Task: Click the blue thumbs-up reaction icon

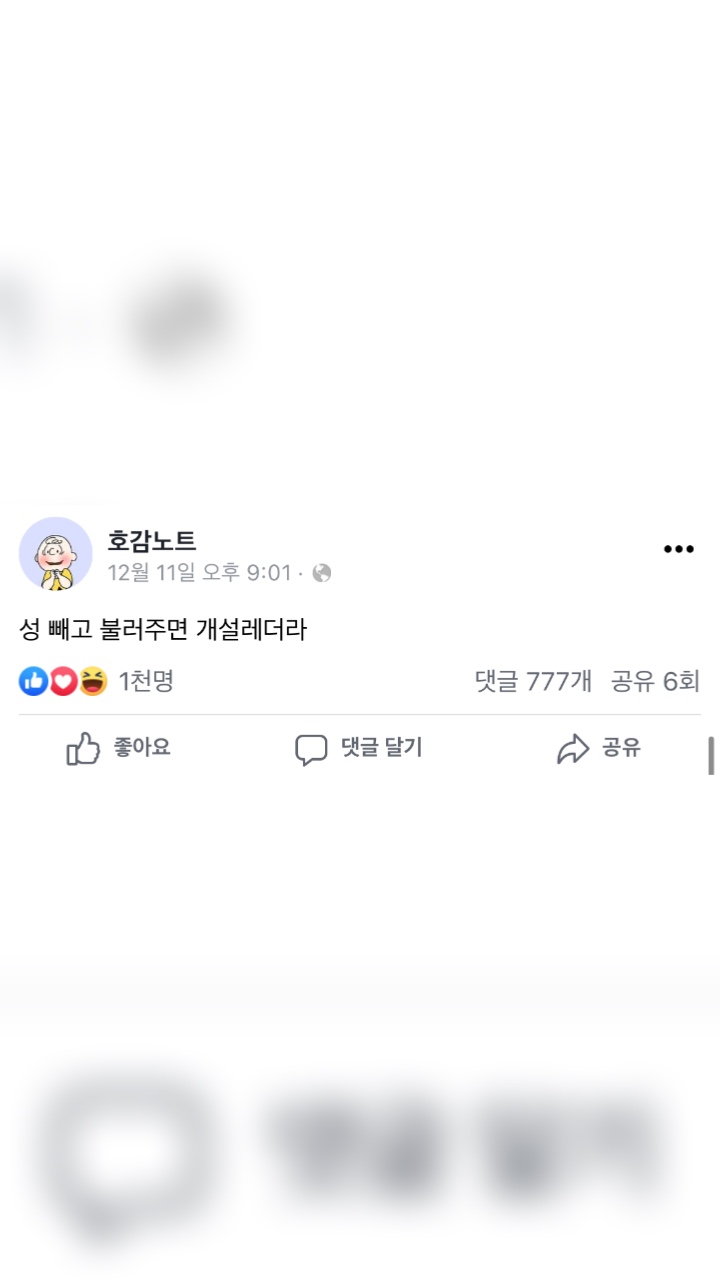Action: [x=34, y=682]
